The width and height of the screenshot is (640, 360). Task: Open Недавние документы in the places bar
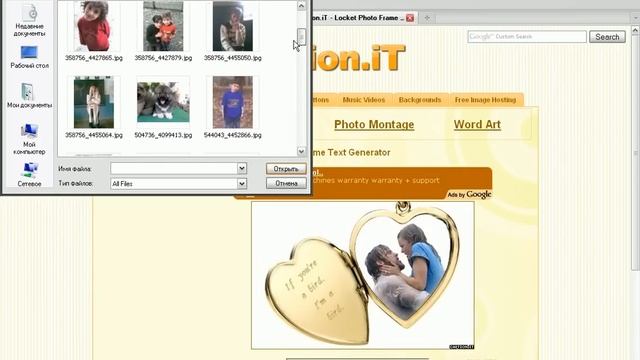29,20
